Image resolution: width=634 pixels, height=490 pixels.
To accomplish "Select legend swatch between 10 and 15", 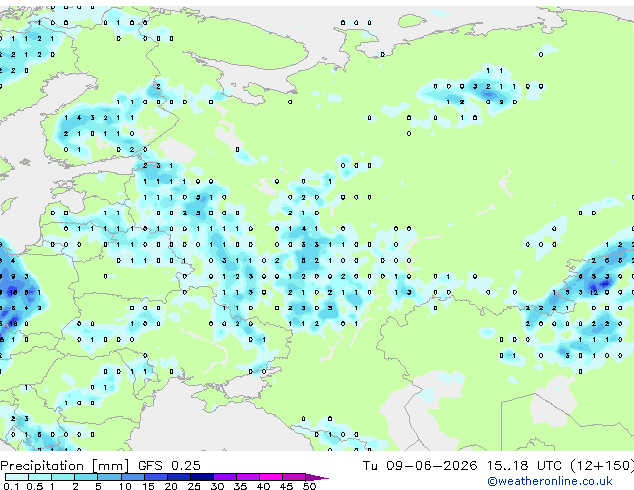I will click(132, 477).
